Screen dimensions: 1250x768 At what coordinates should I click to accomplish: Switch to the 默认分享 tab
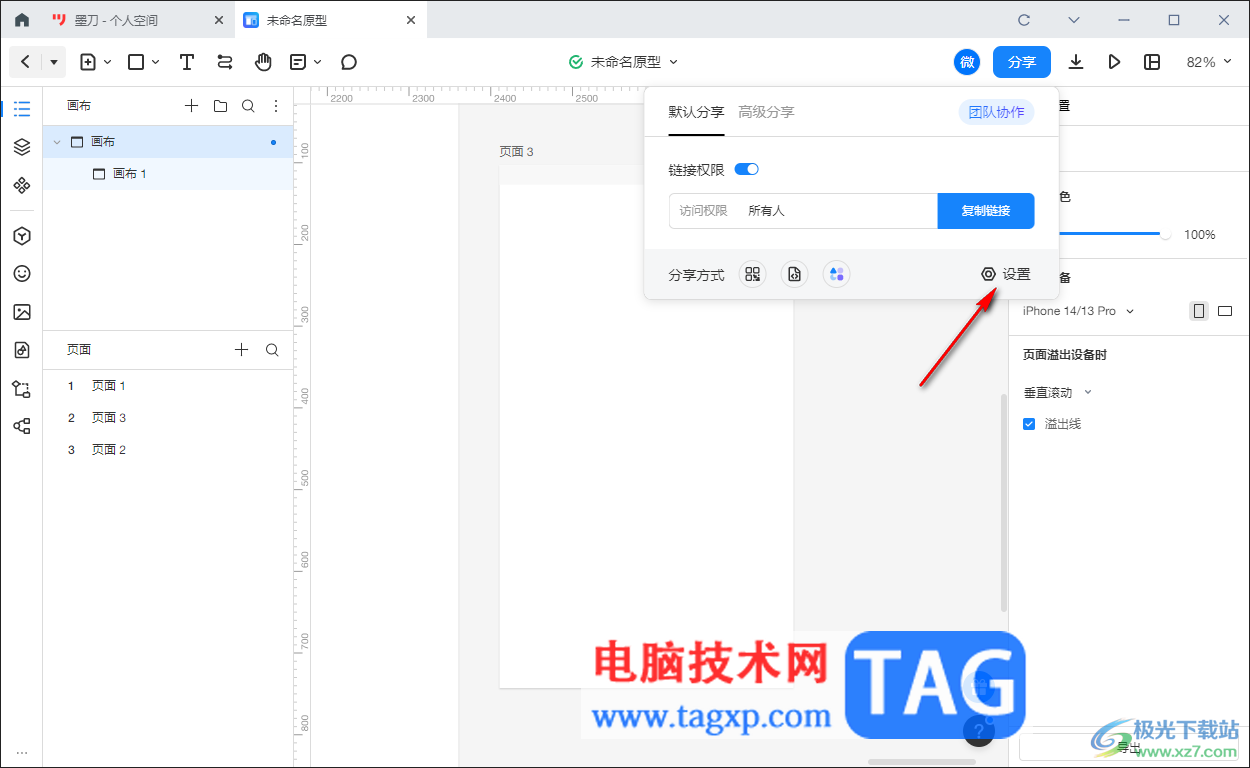(696, 112)
